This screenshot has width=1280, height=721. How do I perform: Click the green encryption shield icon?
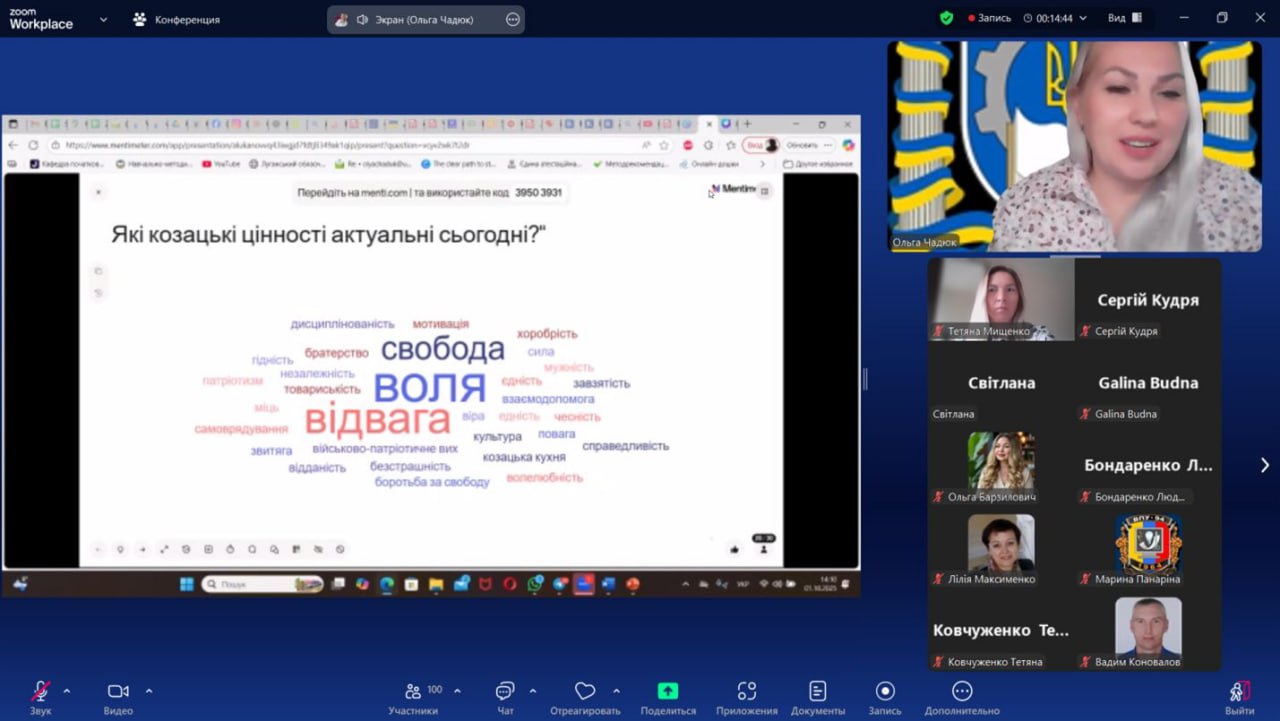click(x=946, y=18)
